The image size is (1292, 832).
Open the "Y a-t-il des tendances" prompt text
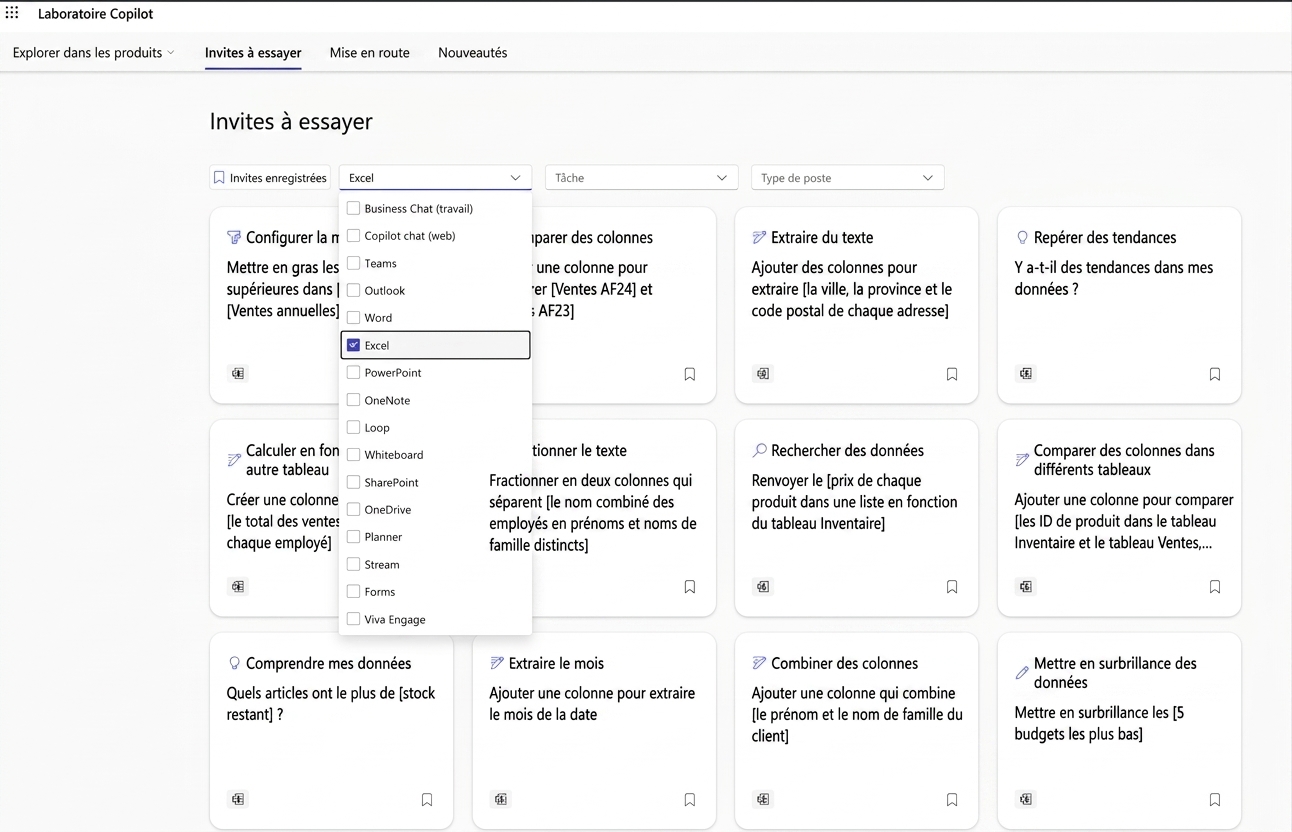click(x=1113, y=278)
